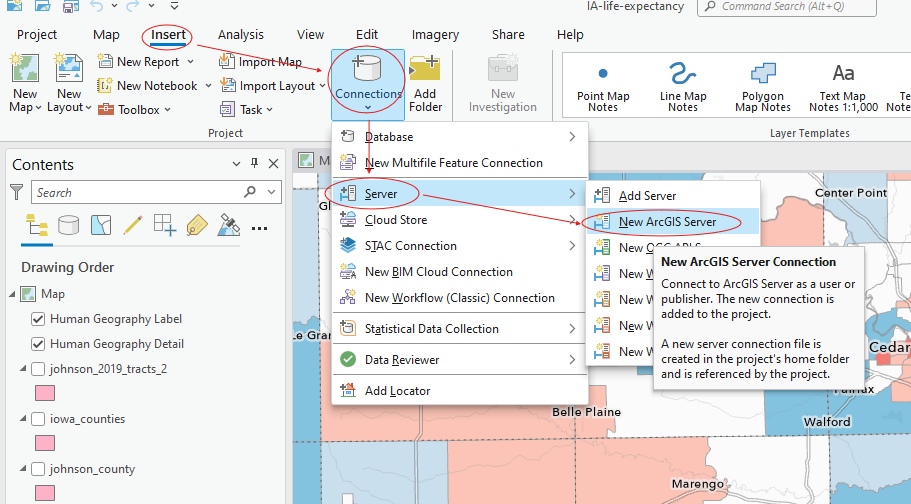Click the johnson_county pink symbol swatch
911x504 pixels.
45,494
